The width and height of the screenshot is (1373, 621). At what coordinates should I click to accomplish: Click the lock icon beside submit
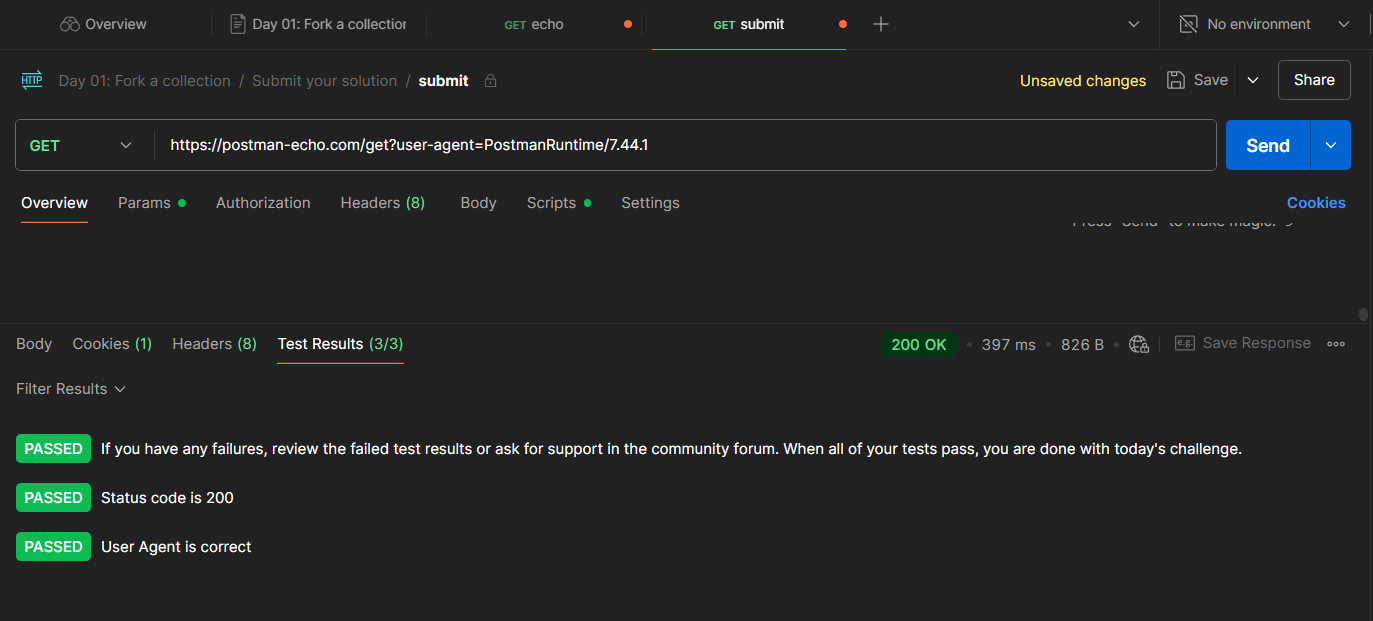tap(490, 81)
